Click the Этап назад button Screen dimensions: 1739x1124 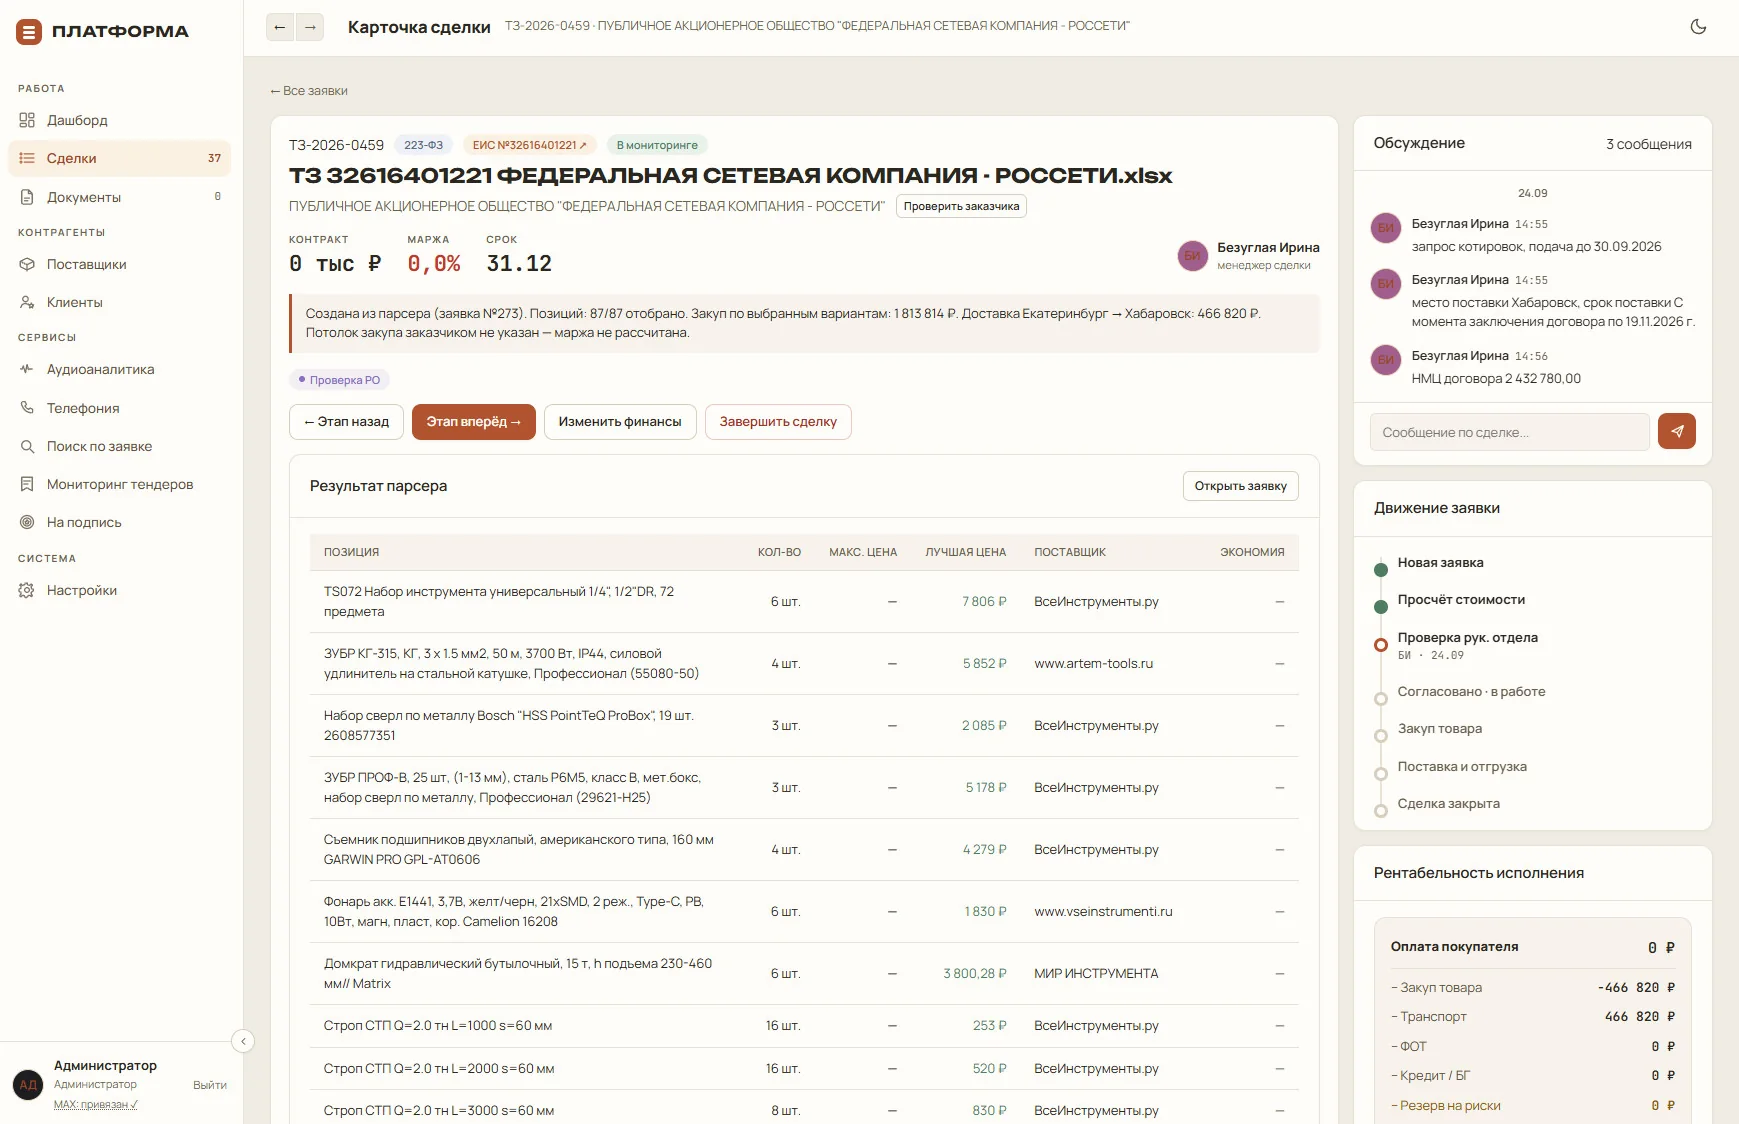[x=346, y=422]
